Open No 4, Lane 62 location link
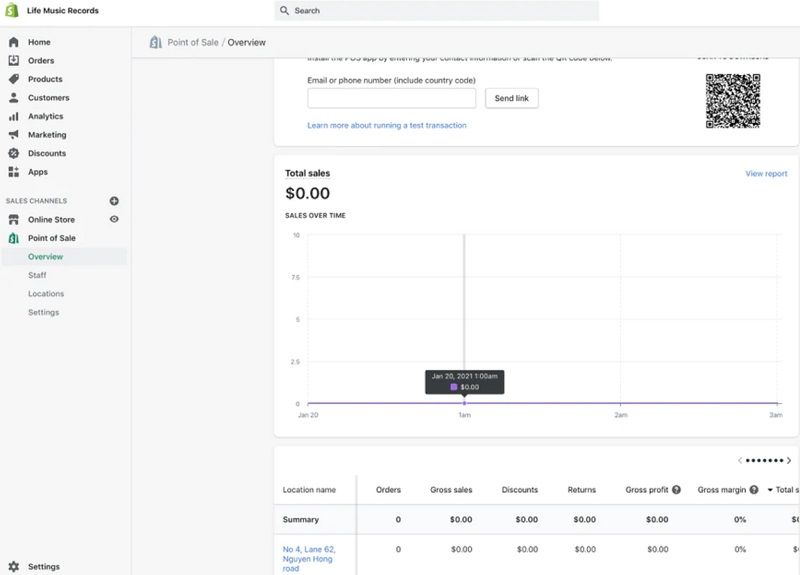This screenshot has width=800, height=575. (309, 559)
